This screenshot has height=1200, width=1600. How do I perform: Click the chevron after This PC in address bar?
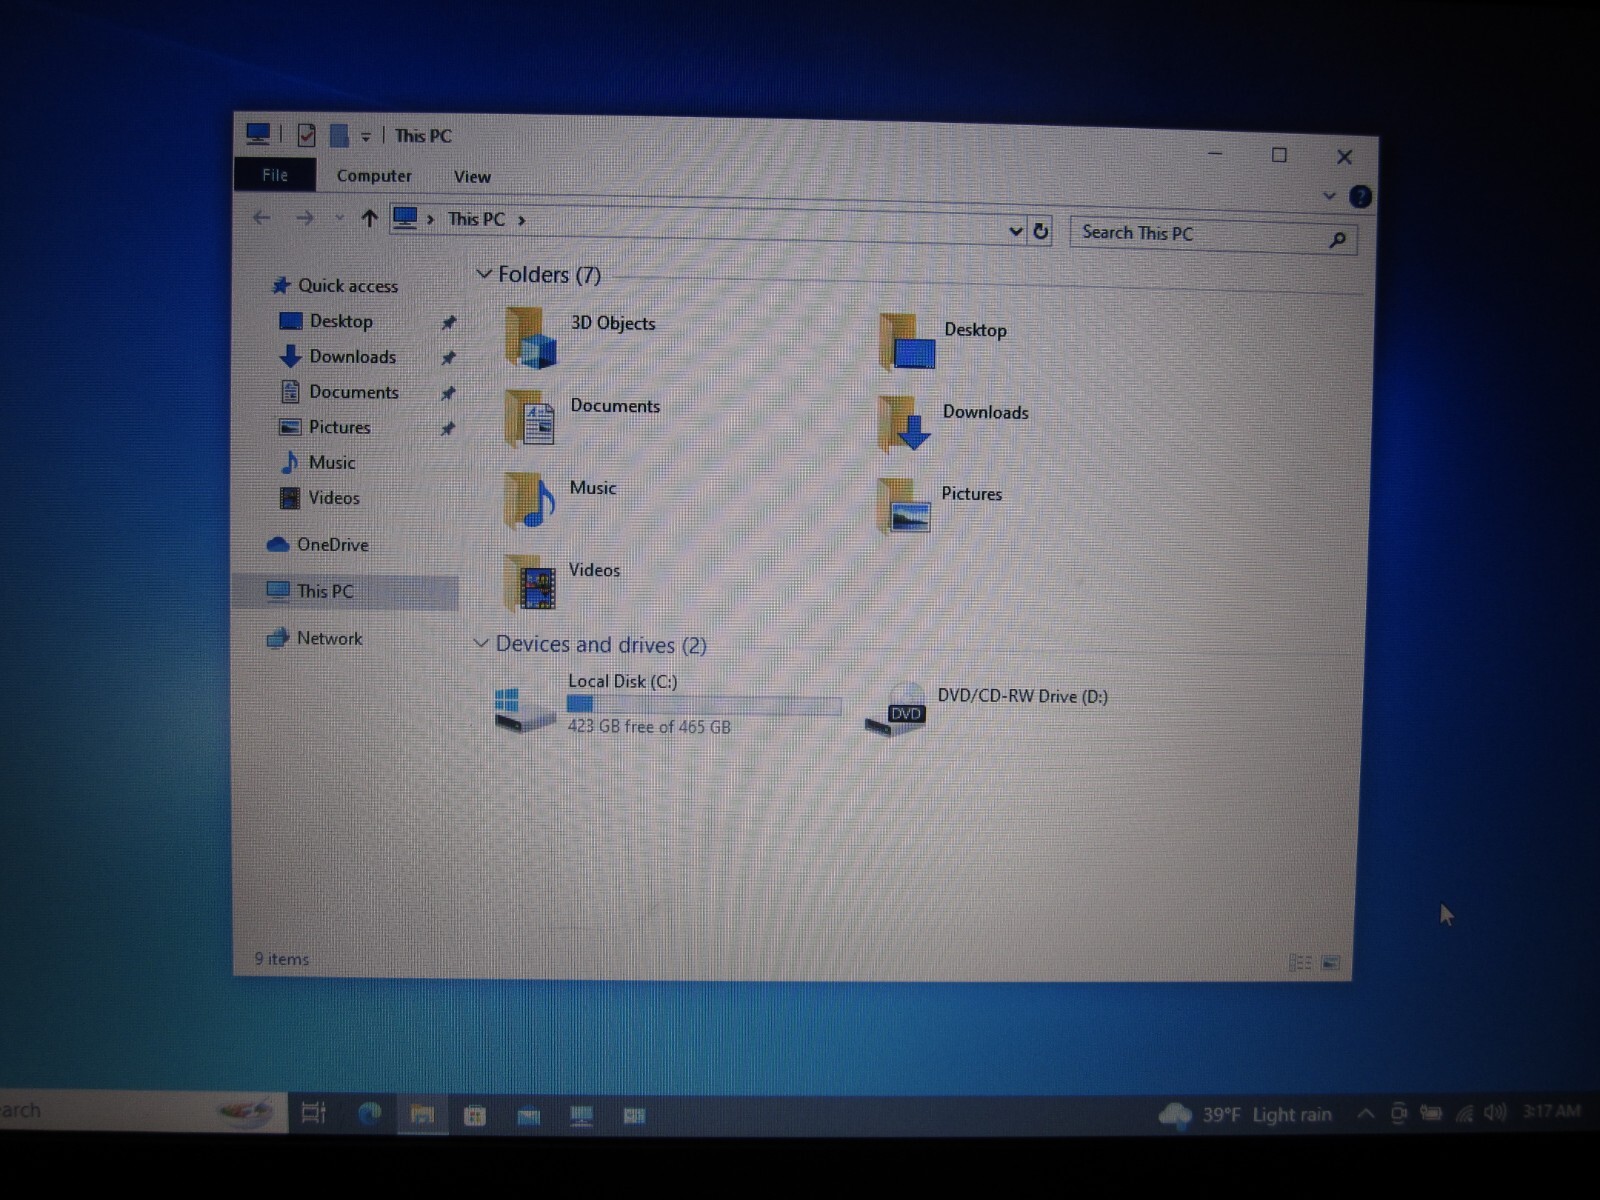tap(522, 221)
